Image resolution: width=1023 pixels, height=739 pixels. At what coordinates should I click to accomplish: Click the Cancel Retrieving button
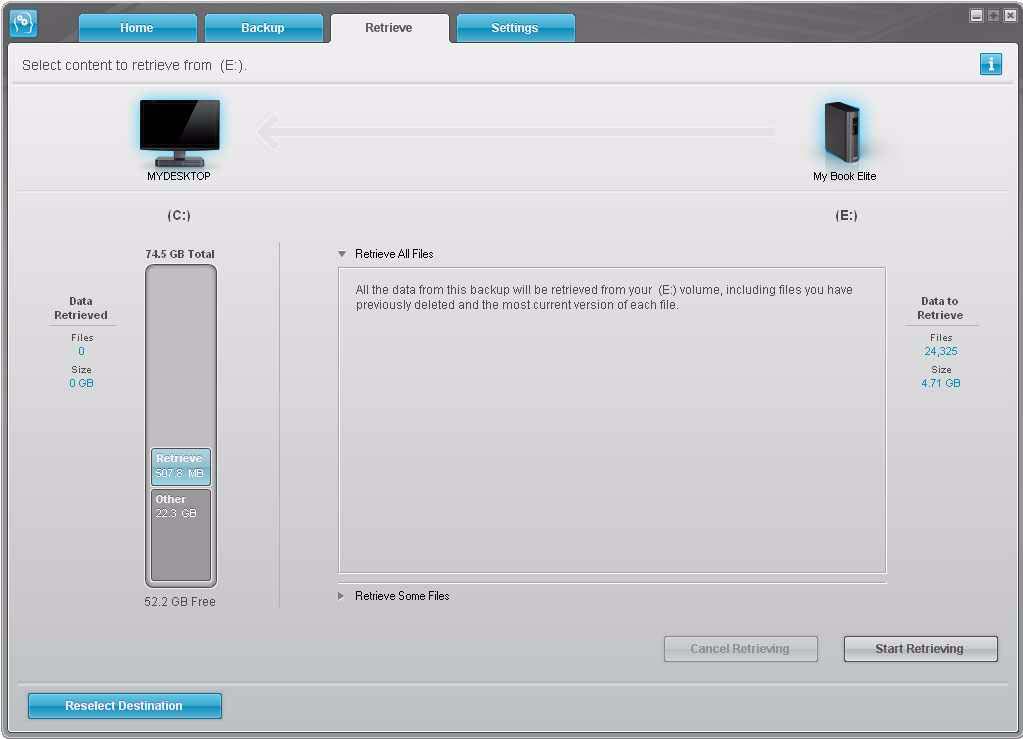tap(741, 648)
